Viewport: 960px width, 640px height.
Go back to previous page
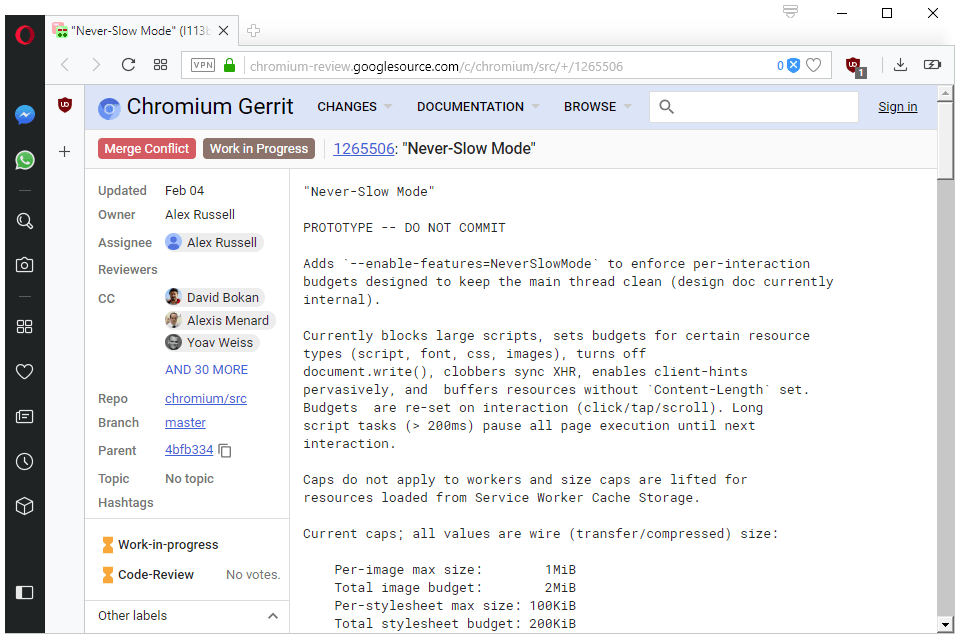tap(65, 65)
